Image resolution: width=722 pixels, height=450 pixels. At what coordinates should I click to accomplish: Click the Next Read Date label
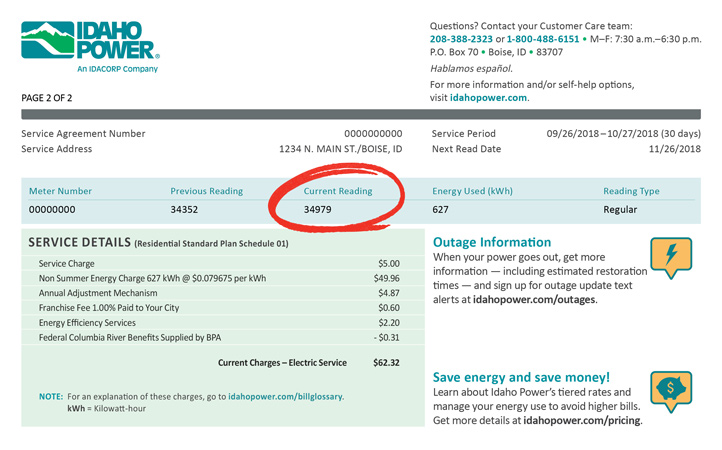tap(466, 149)
